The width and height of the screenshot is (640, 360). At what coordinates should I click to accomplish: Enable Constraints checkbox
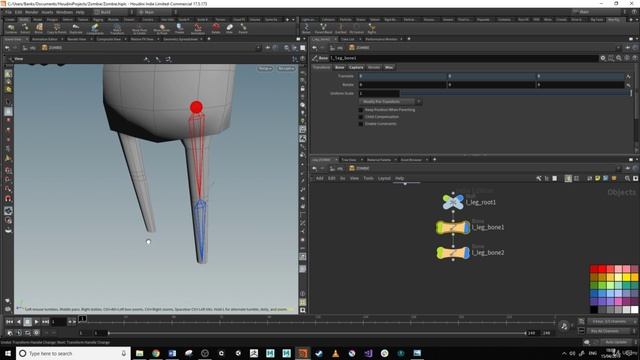360,124
